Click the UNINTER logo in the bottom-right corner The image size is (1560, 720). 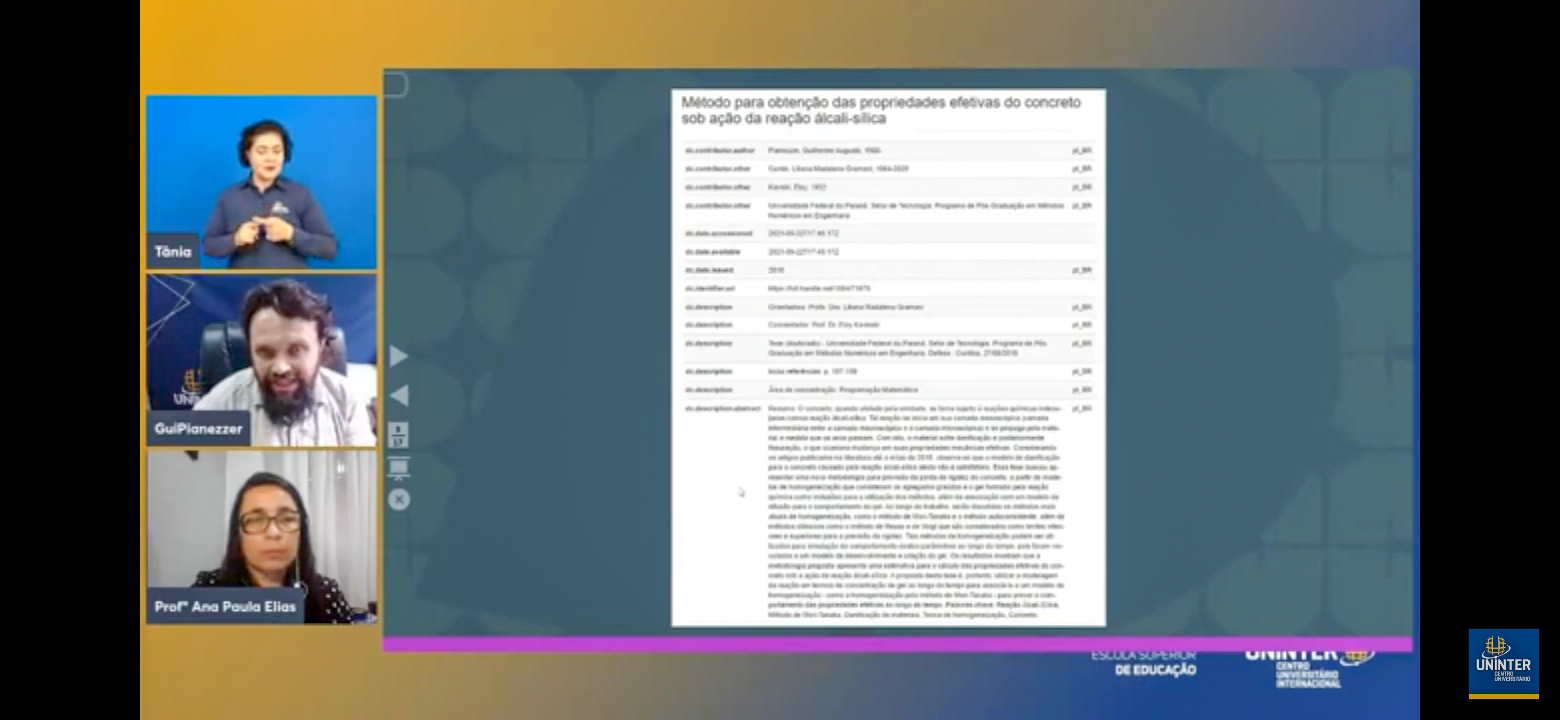point(1503,662)
